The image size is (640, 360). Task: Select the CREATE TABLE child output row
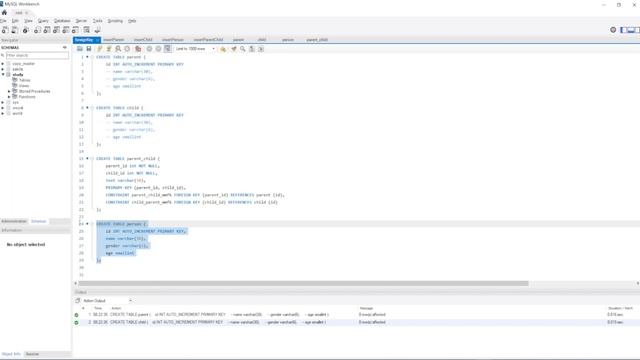point(356,322)
